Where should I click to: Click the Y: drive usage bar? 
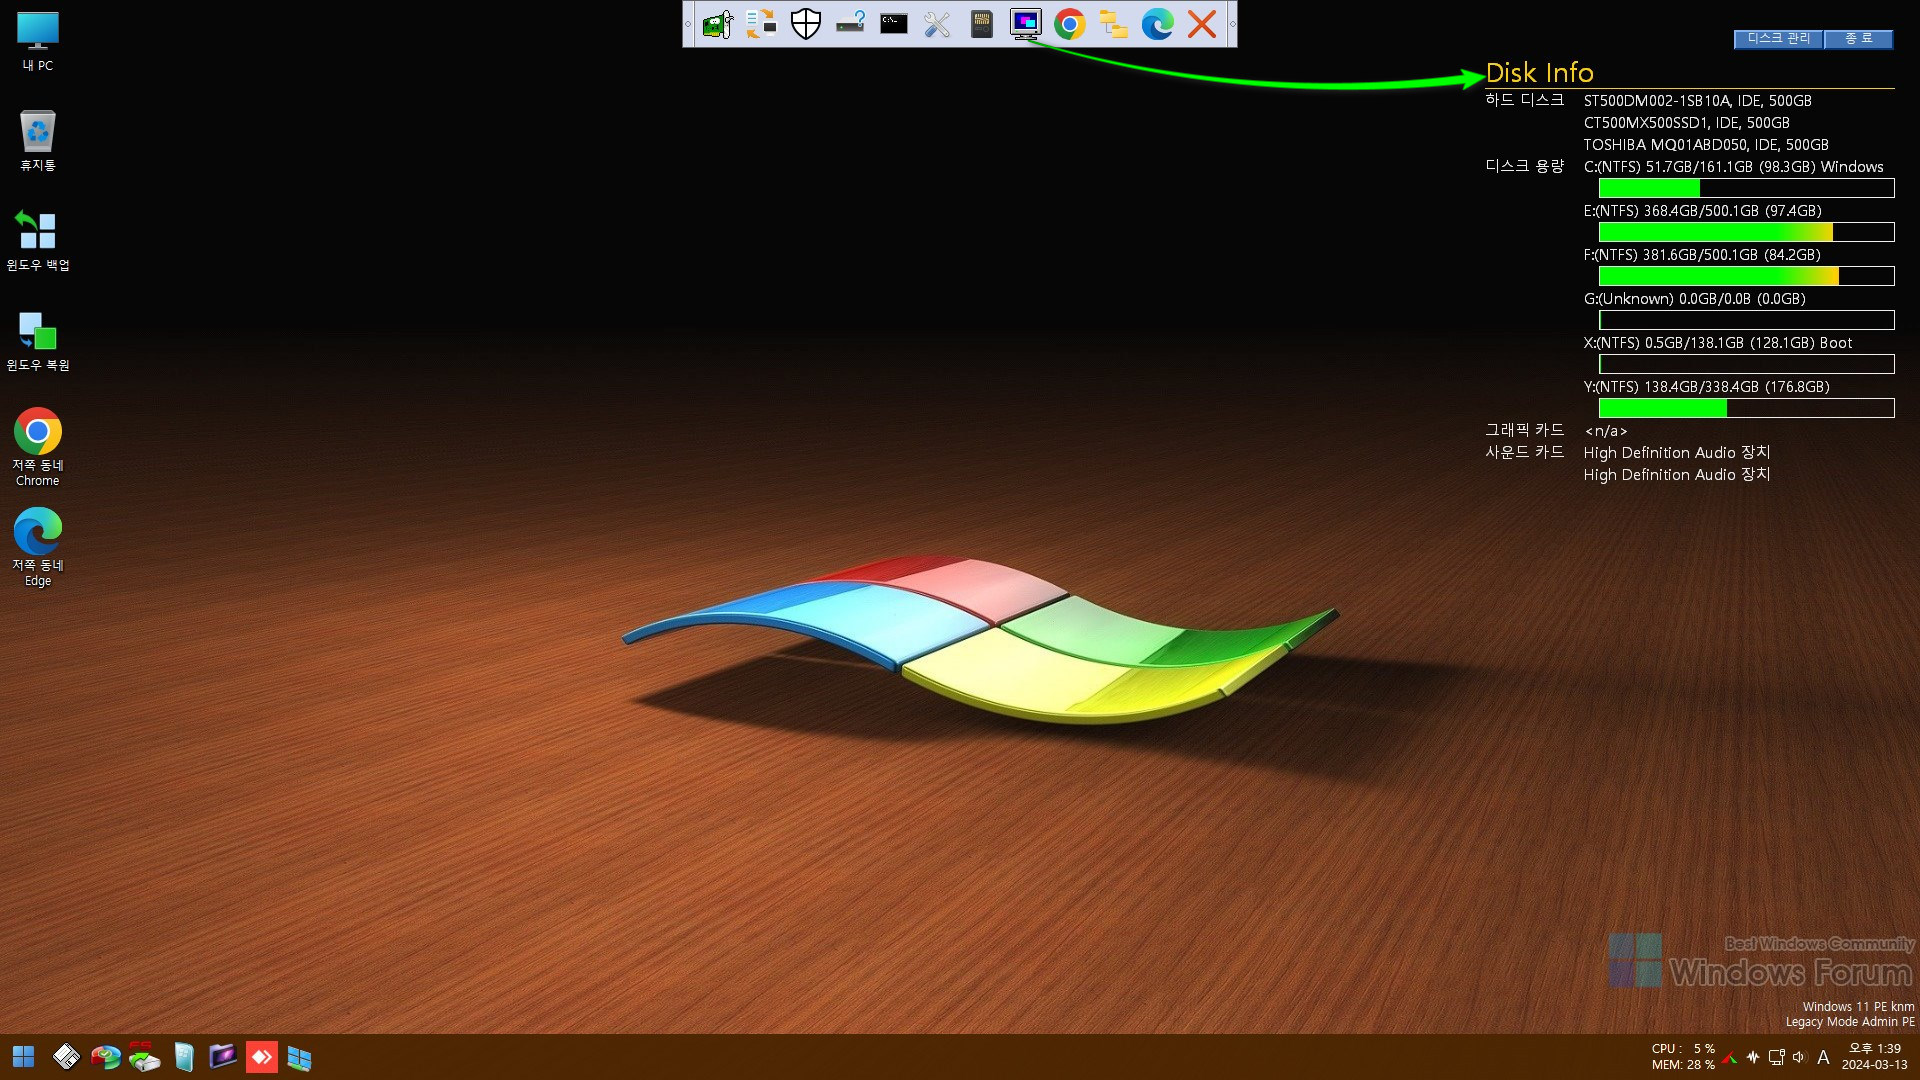tap(1746, 408)
